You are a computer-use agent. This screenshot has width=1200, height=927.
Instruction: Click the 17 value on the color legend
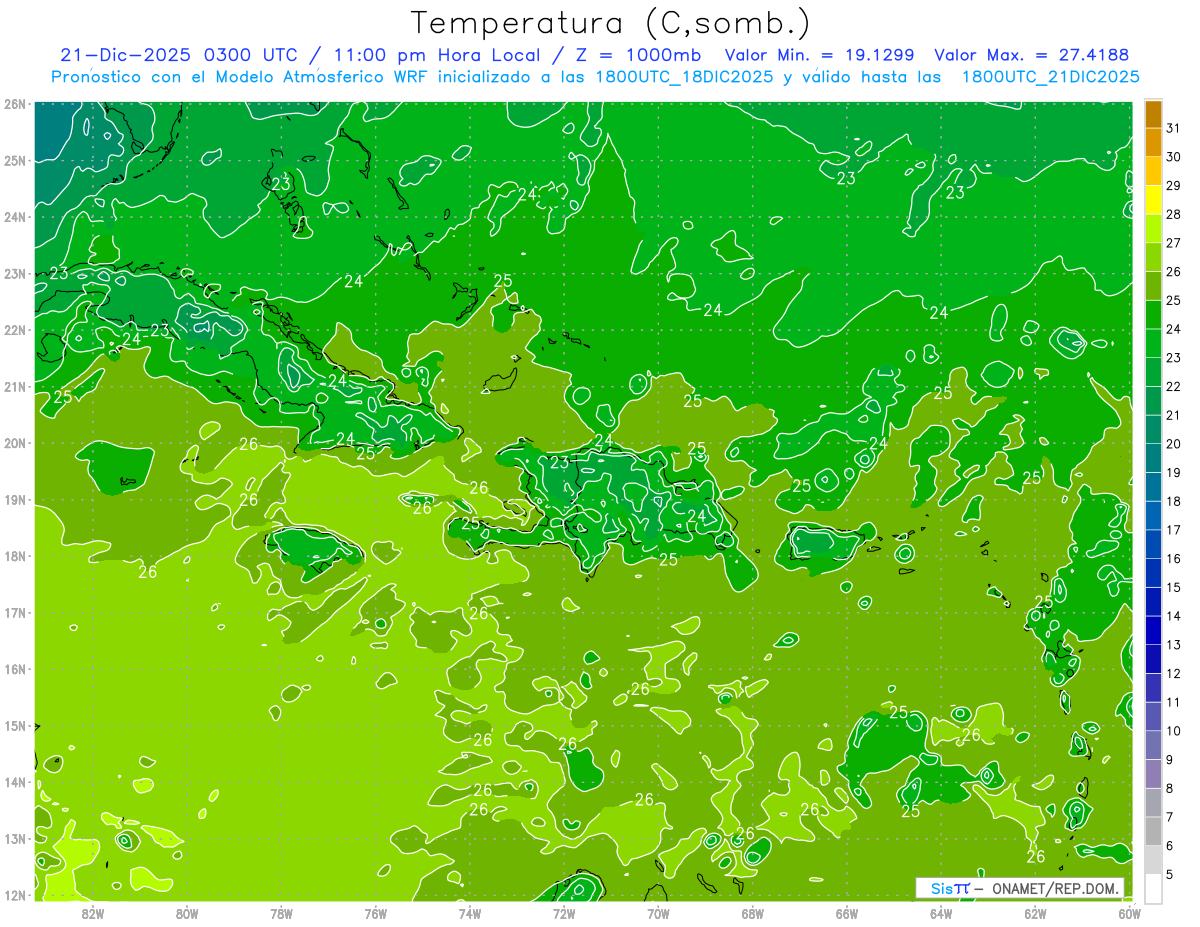1173,530
